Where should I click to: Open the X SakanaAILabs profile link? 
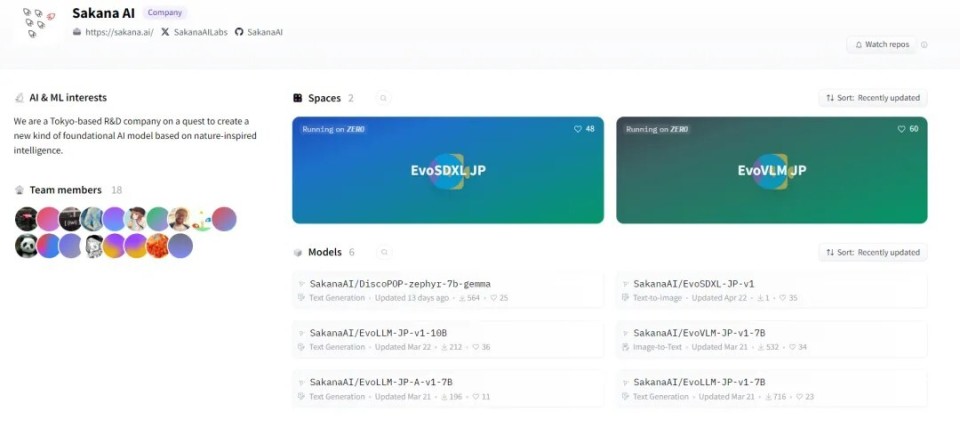[194, 32]
